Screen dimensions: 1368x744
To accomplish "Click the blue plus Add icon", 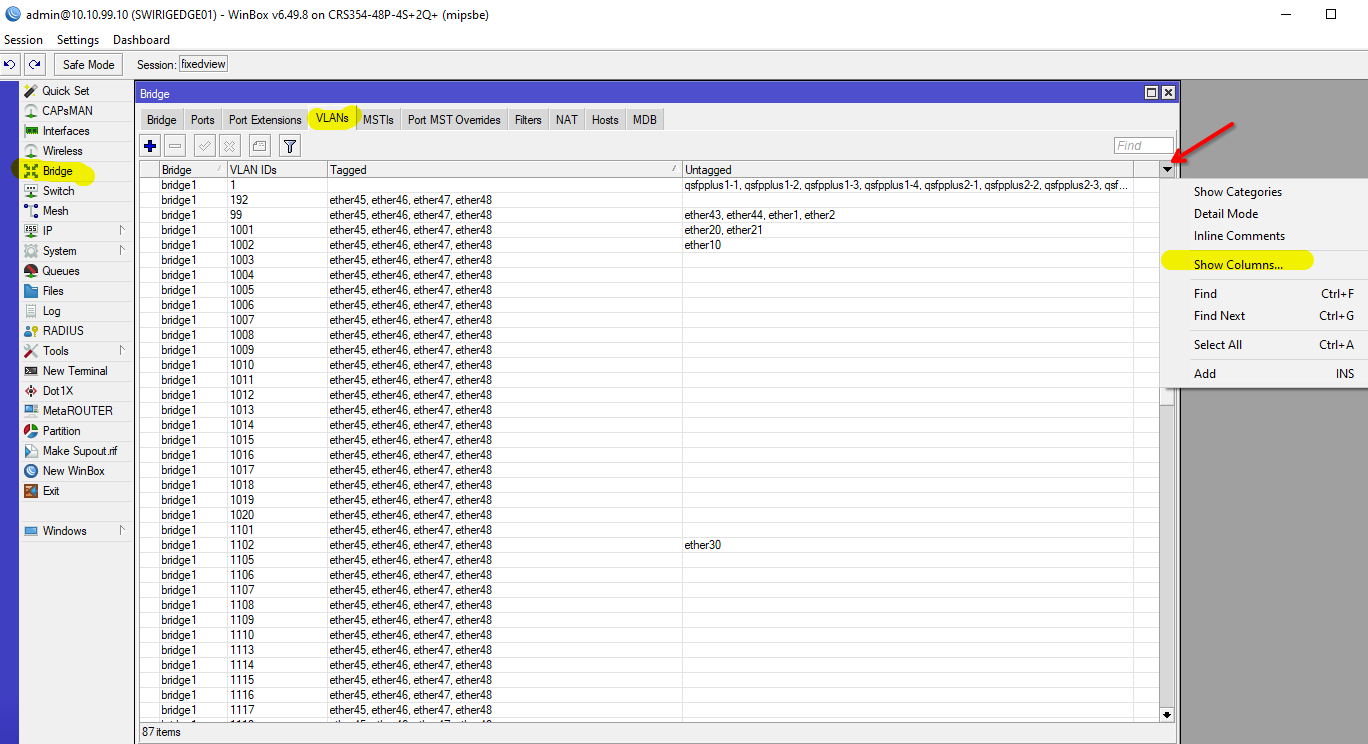I will 151,146.
